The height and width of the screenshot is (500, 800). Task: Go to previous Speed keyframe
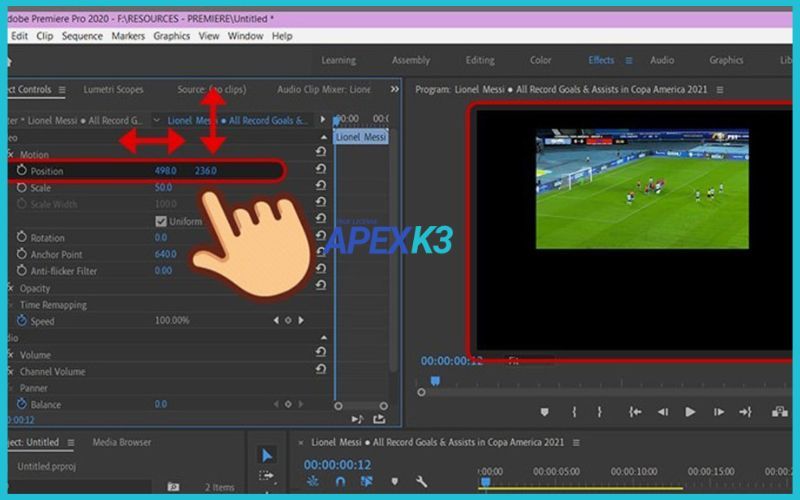tap(276, 320)
